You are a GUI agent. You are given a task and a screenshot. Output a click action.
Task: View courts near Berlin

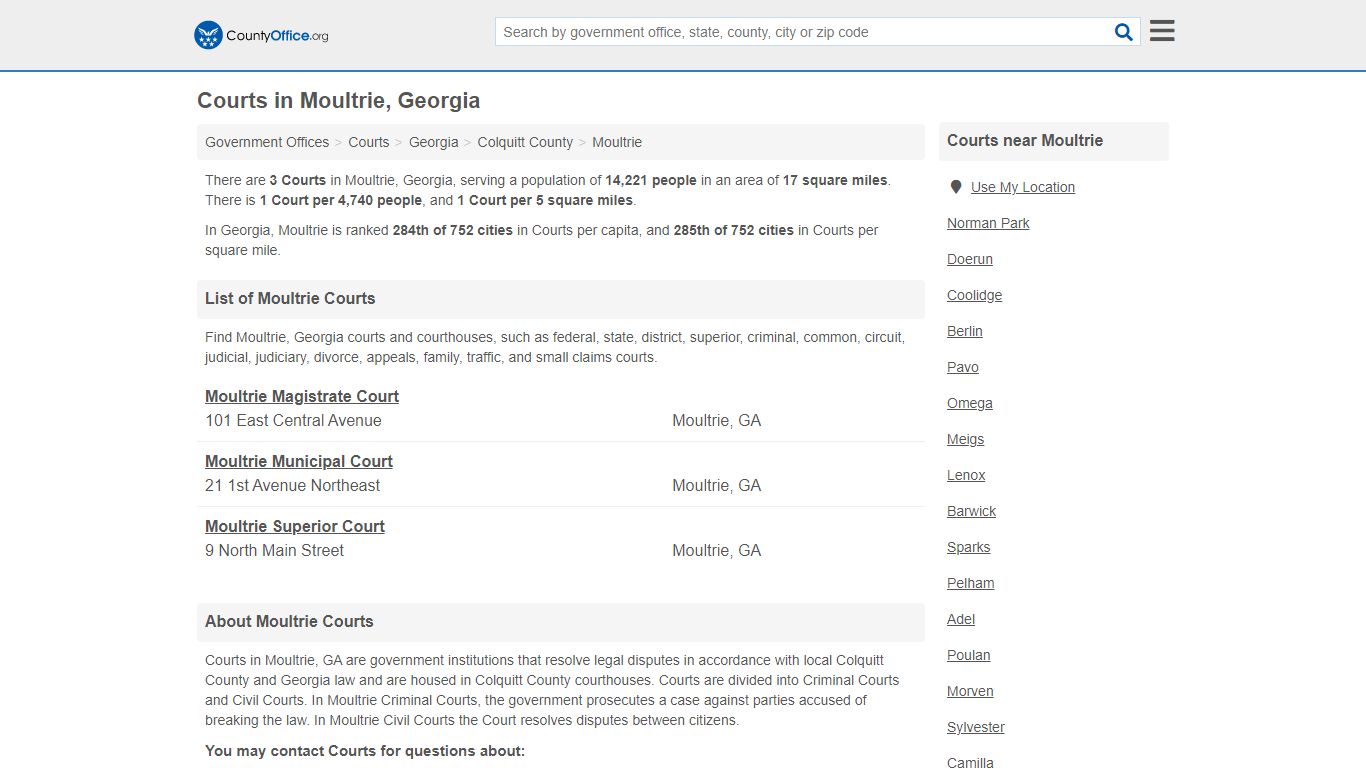click(x=965, y=331)
